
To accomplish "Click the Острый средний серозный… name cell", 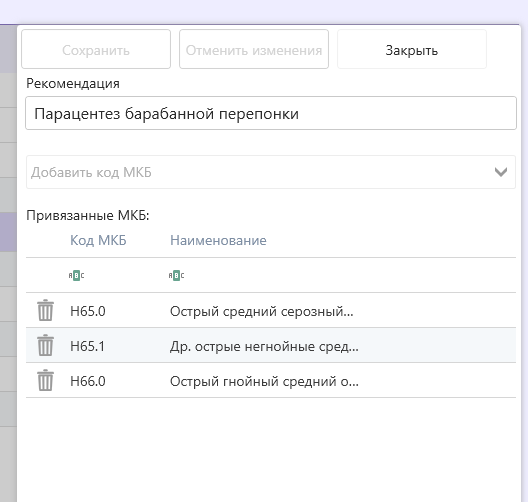I will [262, 311].
